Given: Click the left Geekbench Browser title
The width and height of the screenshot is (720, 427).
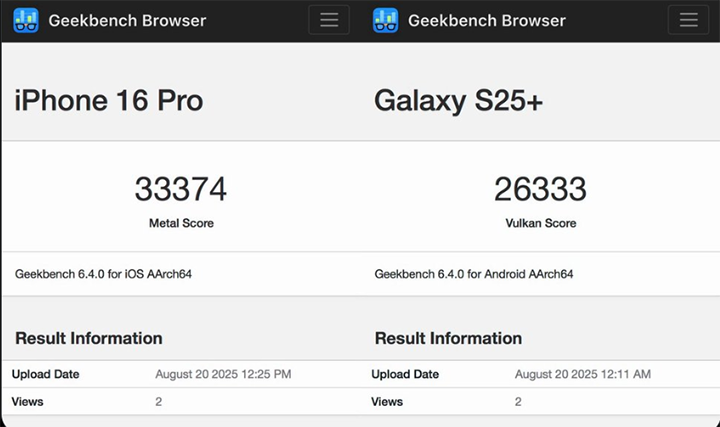Looking at the screenshot, I should 127,21.
